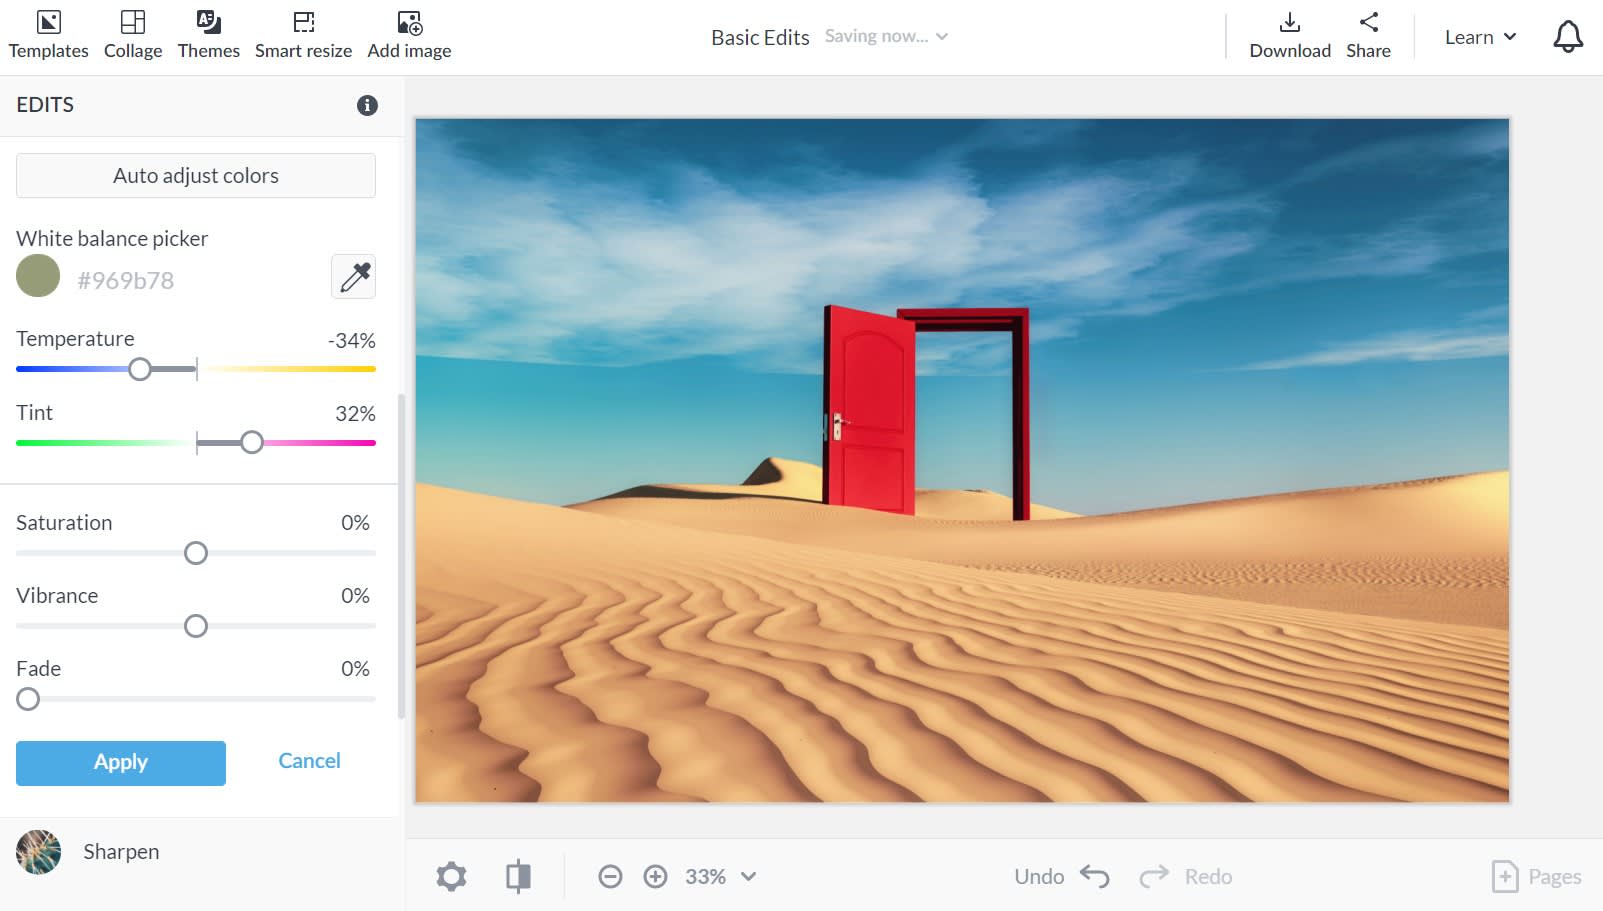Open the Collage tool
Screen dimensions: 1603x911
click(x=133, y=36)
